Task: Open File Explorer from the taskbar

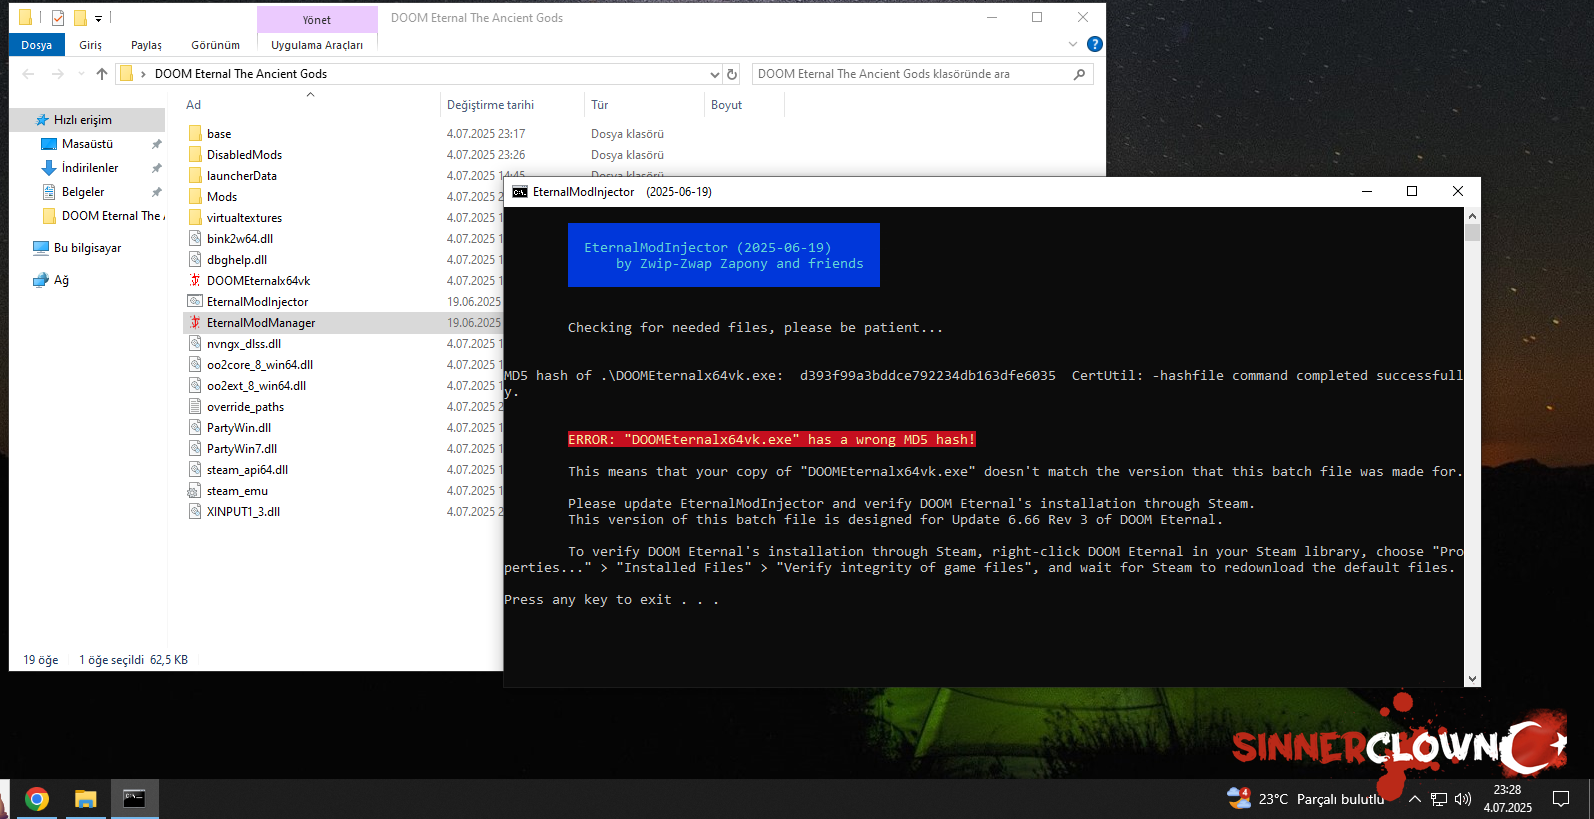Action: (x=86, y=799)
